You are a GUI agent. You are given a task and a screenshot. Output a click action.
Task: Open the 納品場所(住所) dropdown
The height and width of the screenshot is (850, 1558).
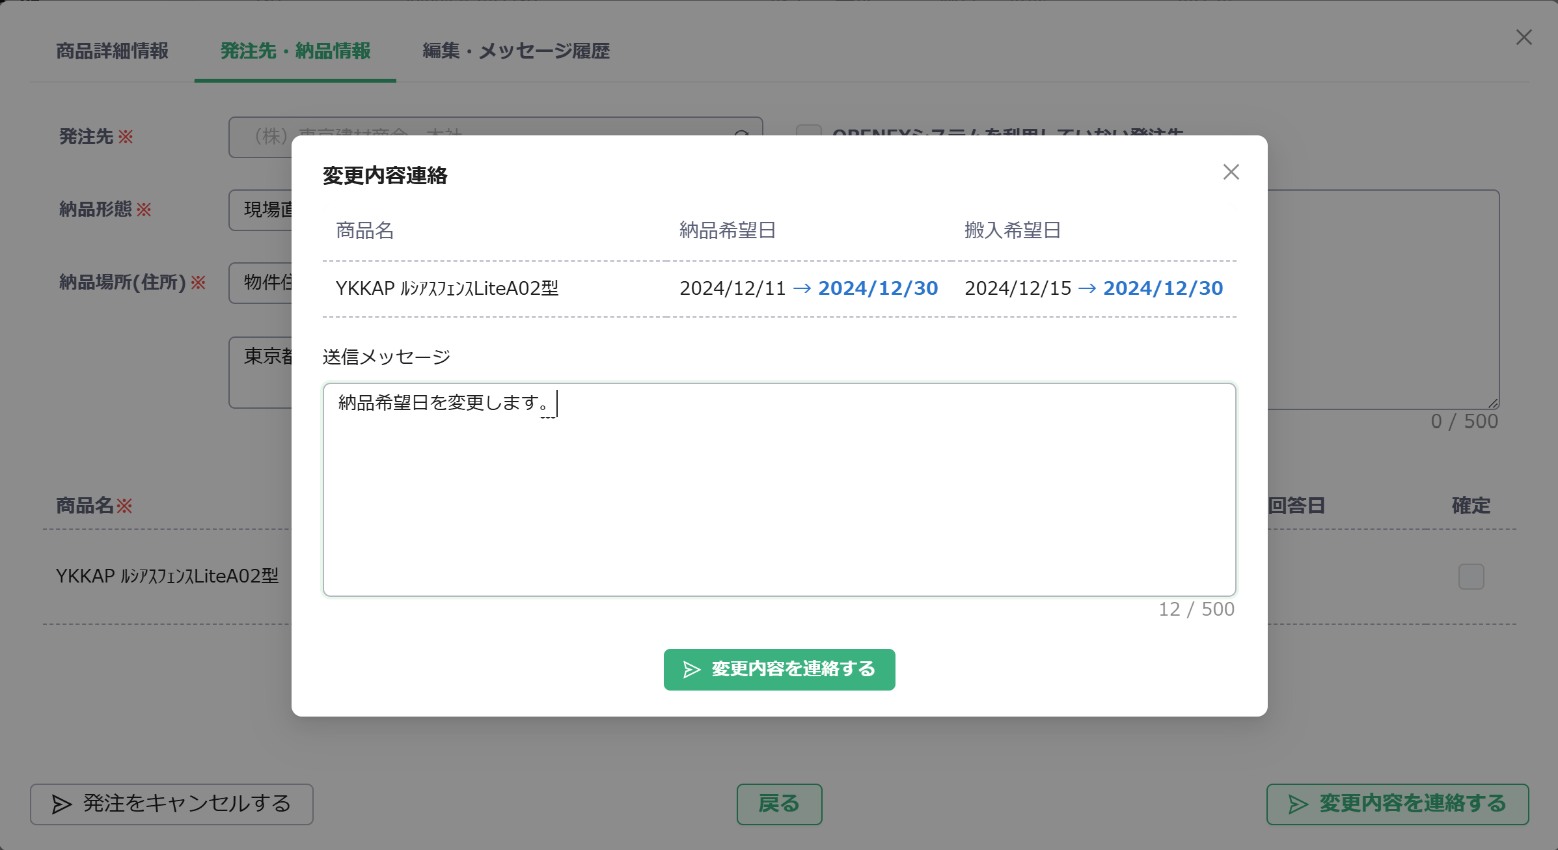(x=260, y=283)
